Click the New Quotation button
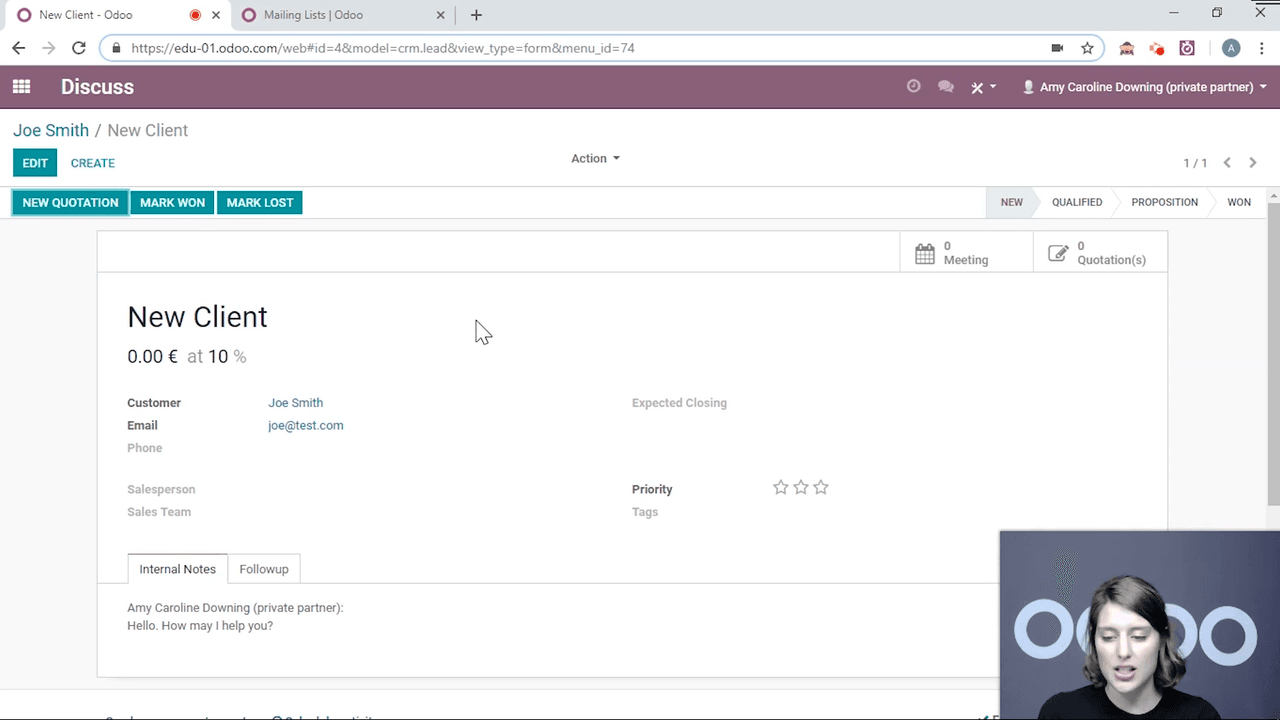The height and width of the screenshot is (720, 1280). (x=70, y=203)
